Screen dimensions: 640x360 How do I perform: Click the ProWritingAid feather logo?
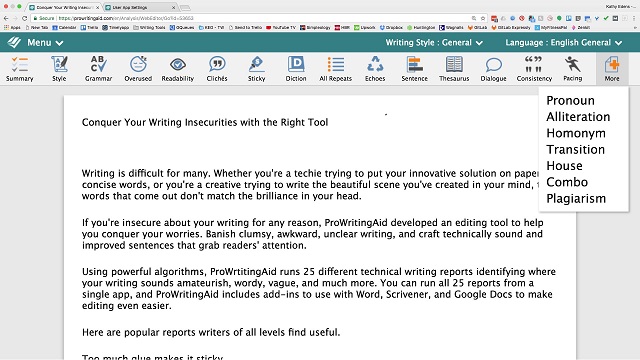14,42
